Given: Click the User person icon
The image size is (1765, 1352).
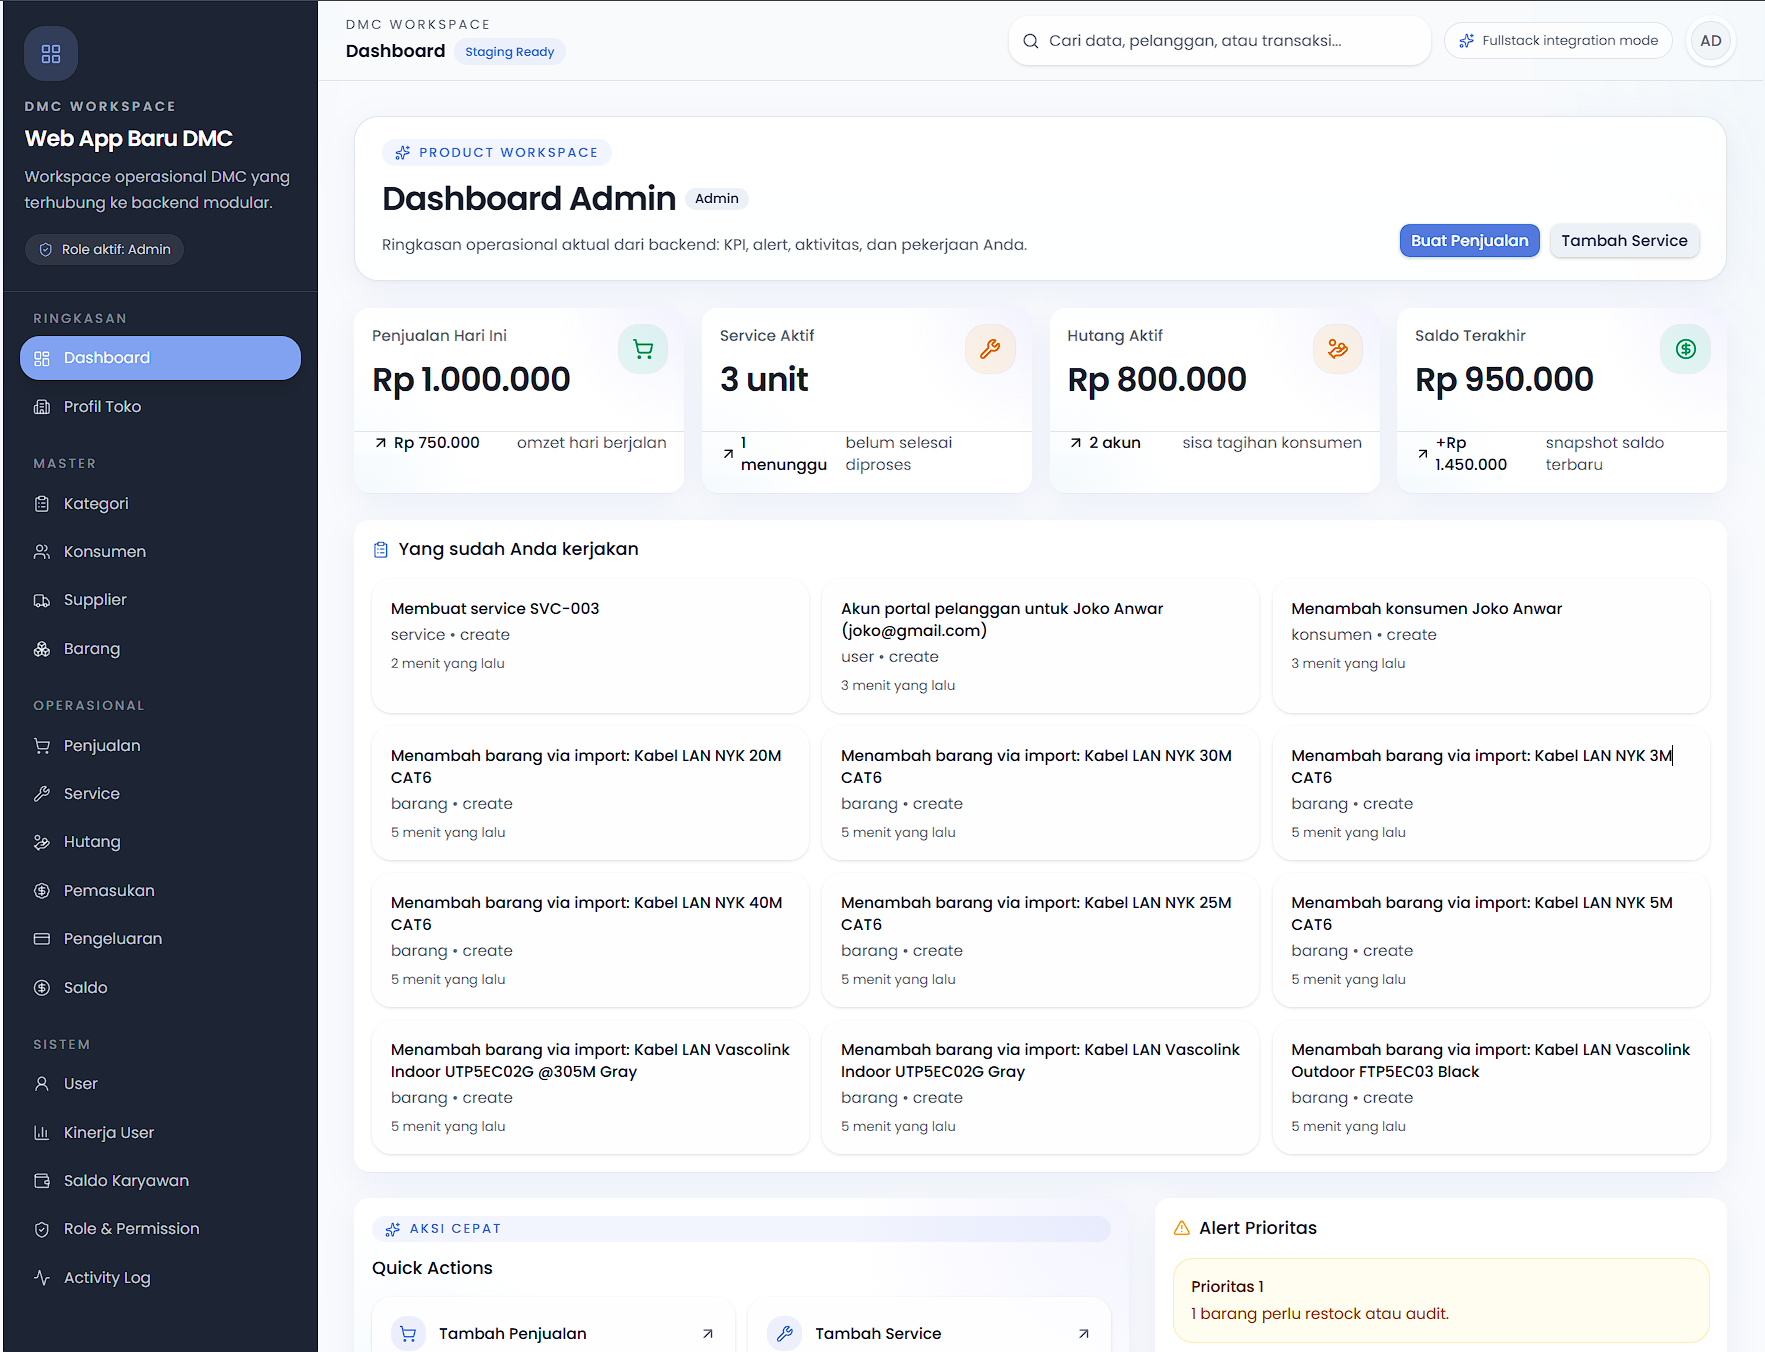Looking at the screenshot, I should (x=42, y=1084).
